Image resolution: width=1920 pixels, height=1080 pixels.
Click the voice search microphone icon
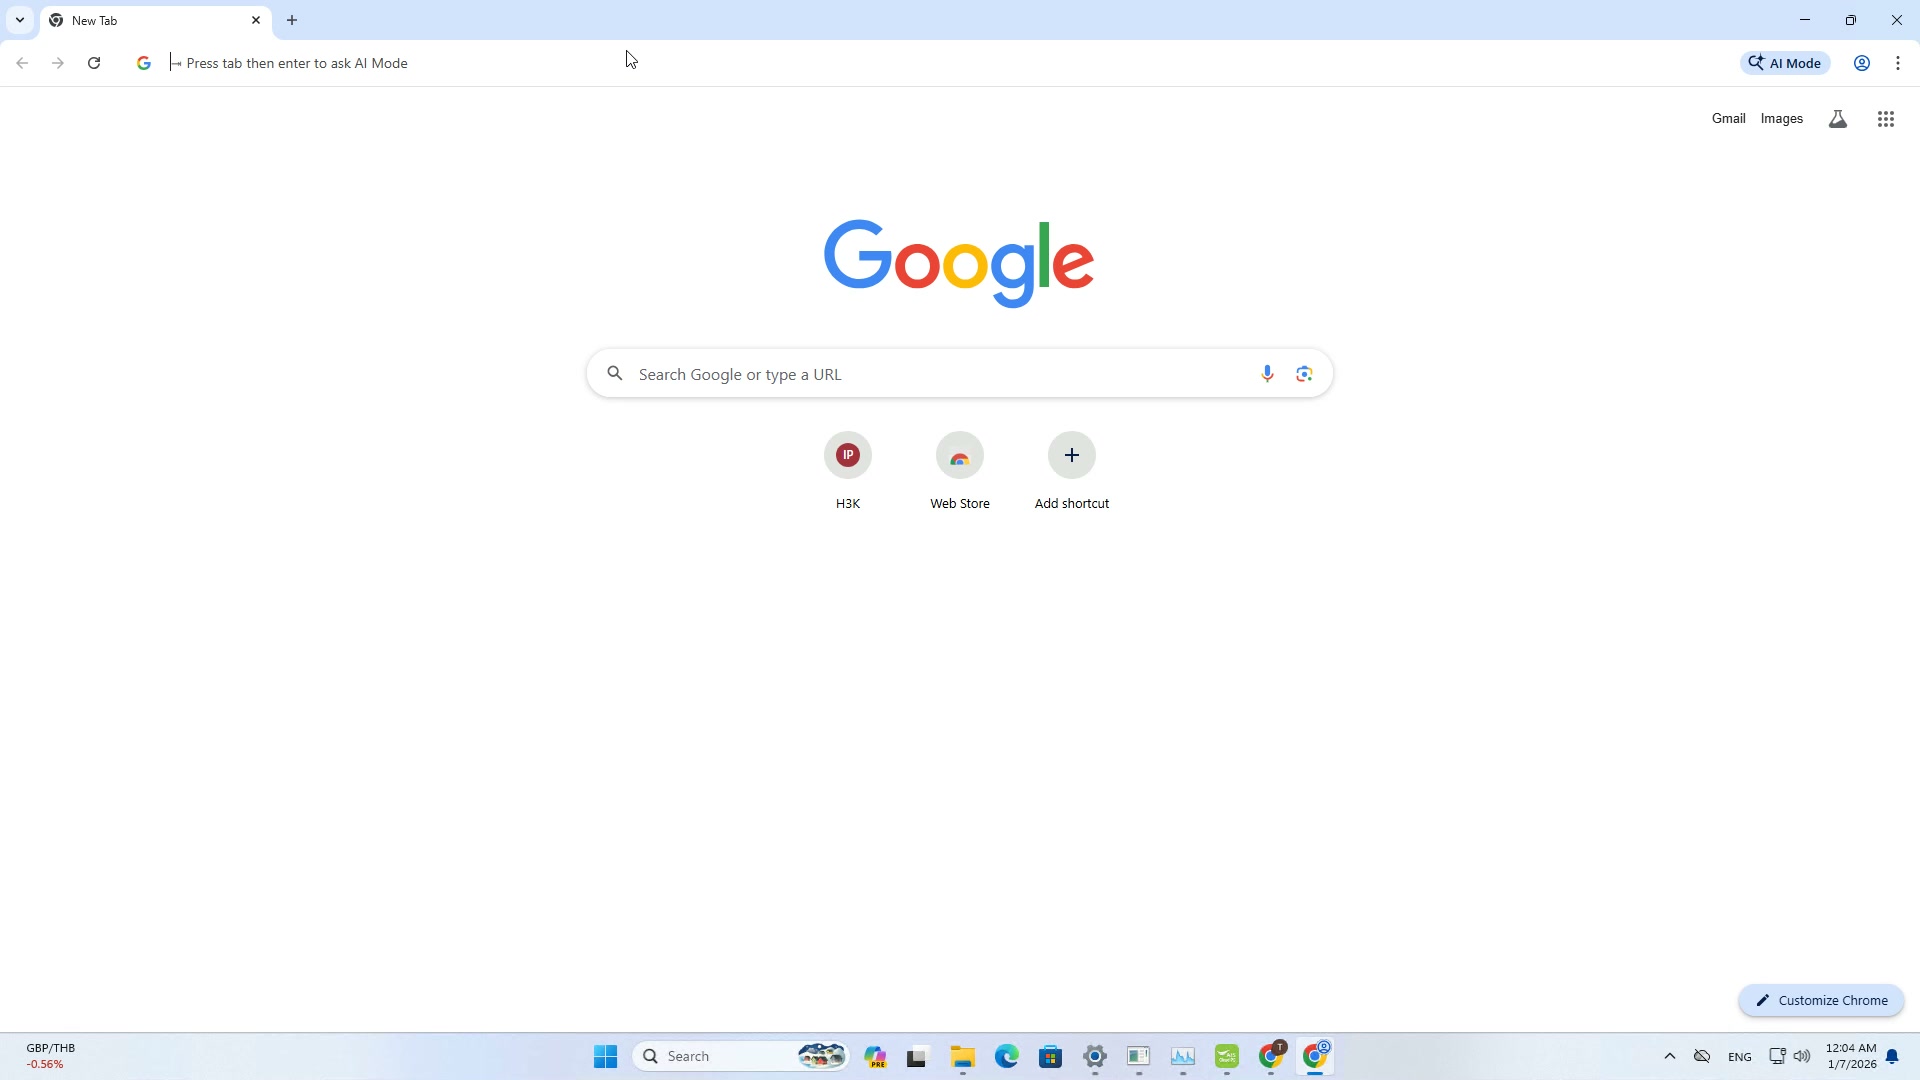point(1267,374)
